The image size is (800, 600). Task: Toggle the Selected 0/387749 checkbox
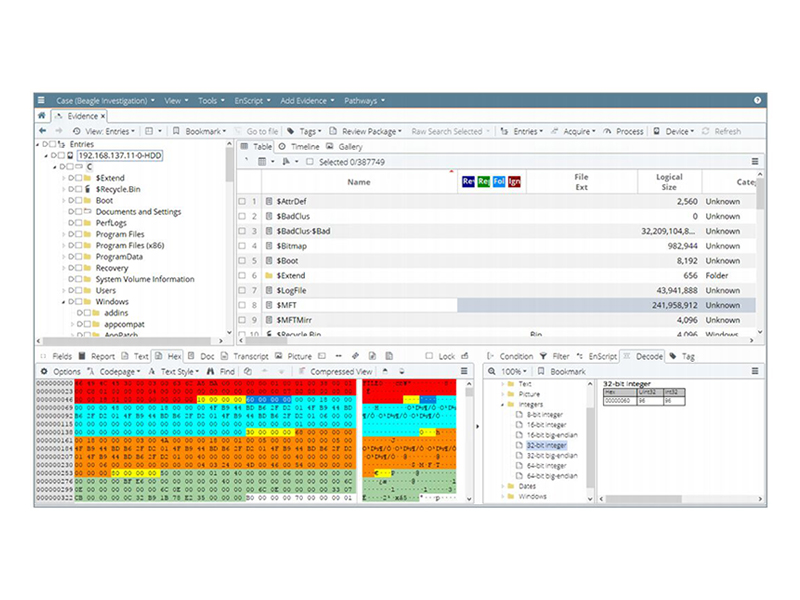pyautogui.click(x=310, y=162)
